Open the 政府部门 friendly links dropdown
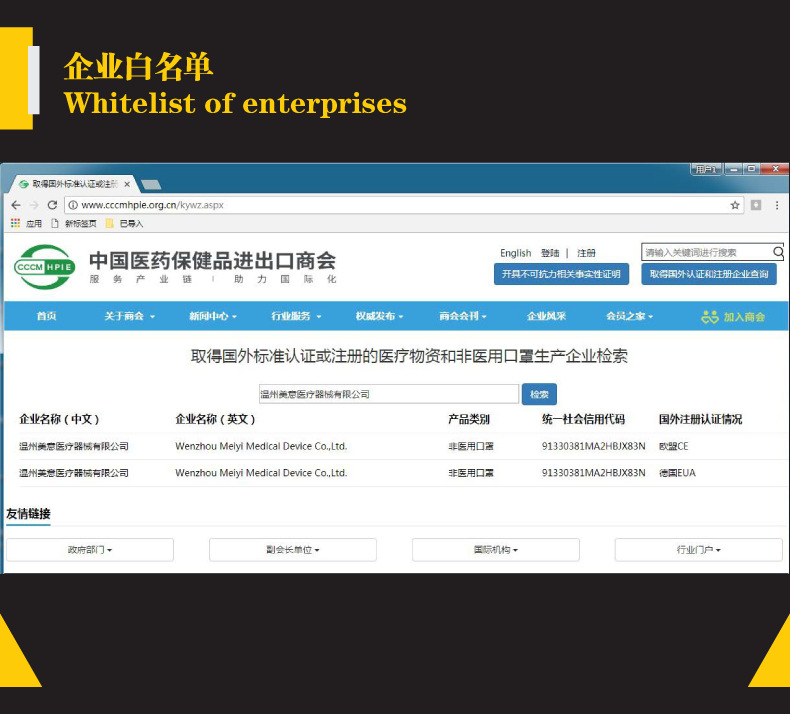Image resolution: width=790 pixels, height=714 pixels. (x=90, y=550)
